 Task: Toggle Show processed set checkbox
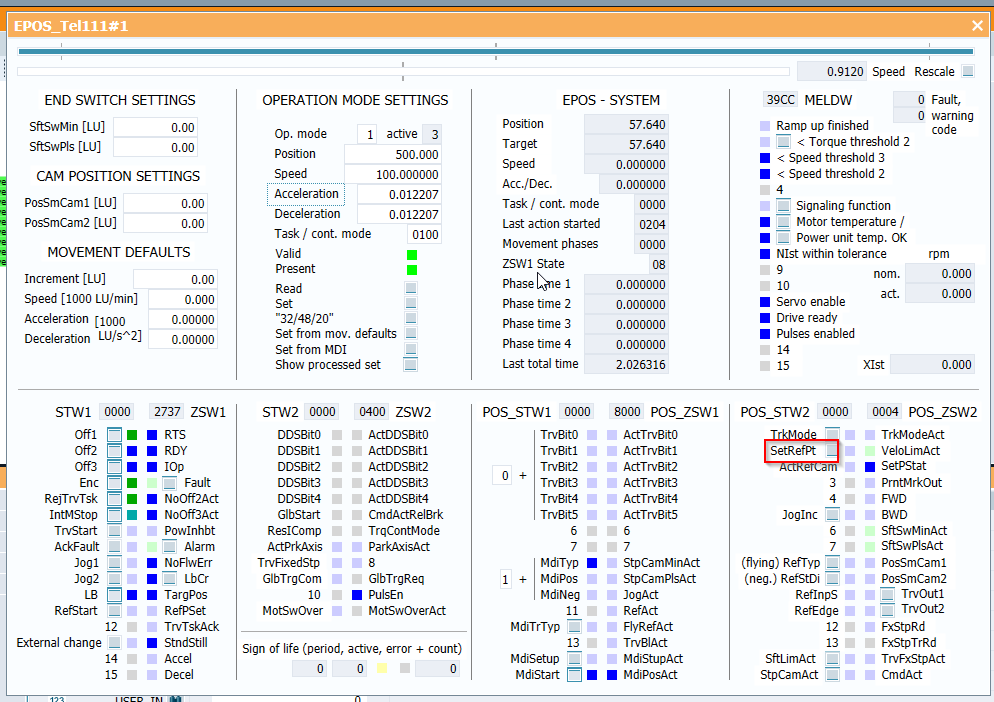point(411,365)
